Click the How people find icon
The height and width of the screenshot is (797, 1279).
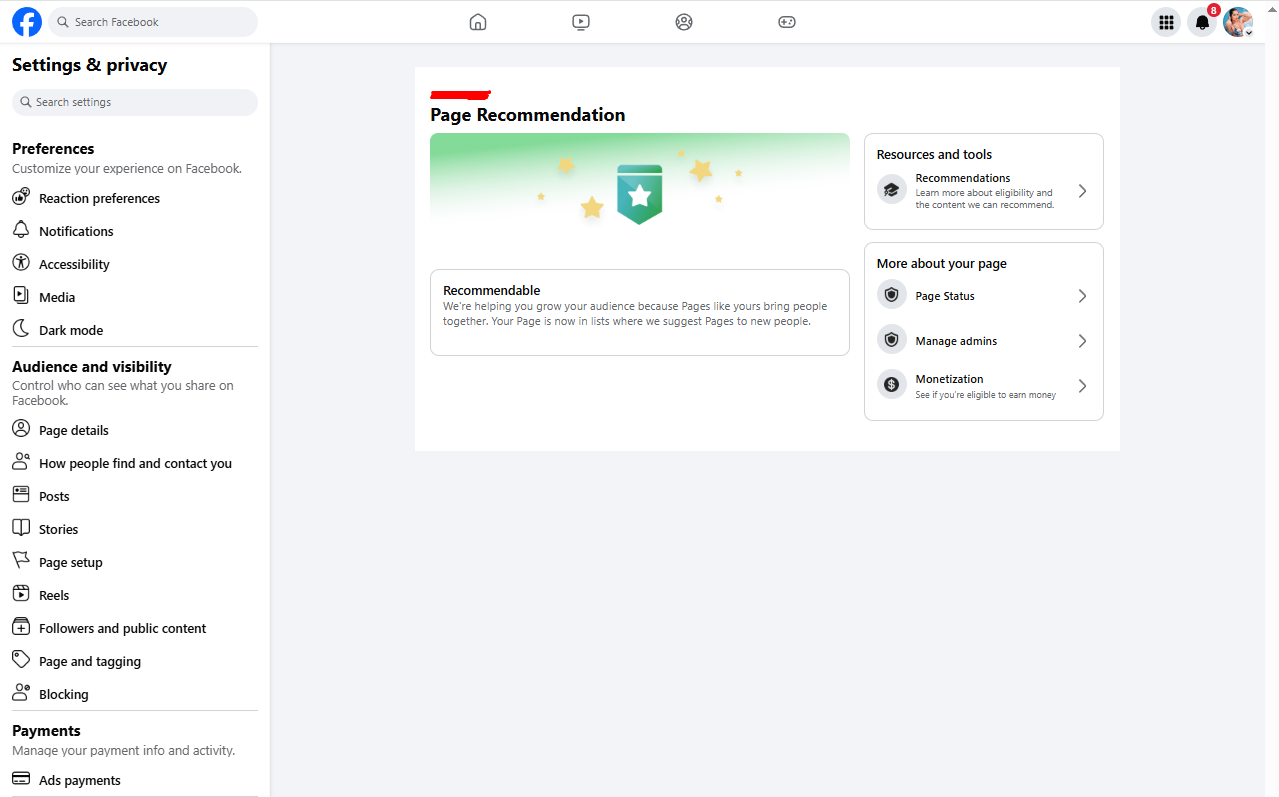click(21, 462)
